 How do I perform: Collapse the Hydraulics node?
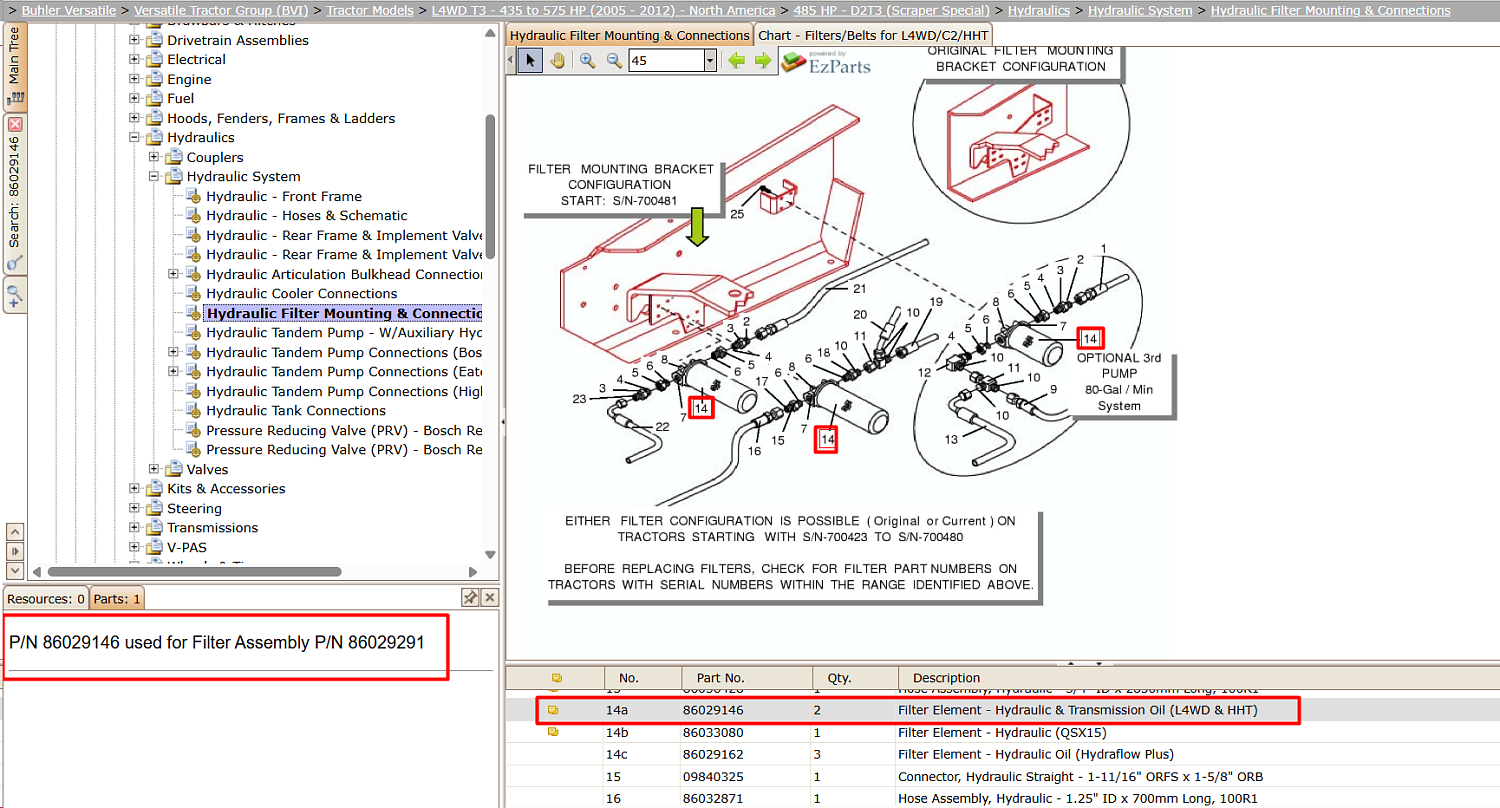pos(134,138)
